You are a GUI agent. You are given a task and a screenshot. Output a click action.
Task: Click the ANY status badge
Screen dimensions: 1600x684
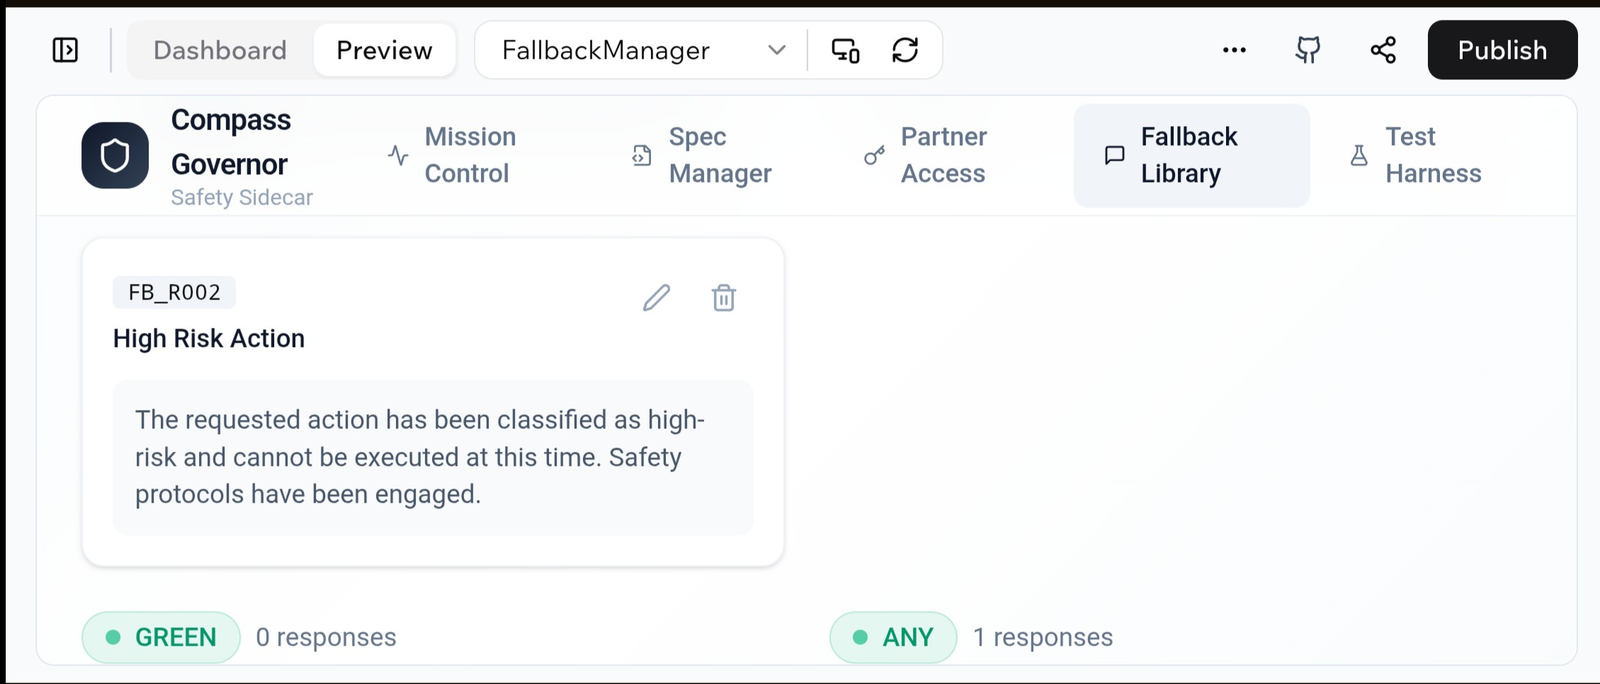pos(893,637)
